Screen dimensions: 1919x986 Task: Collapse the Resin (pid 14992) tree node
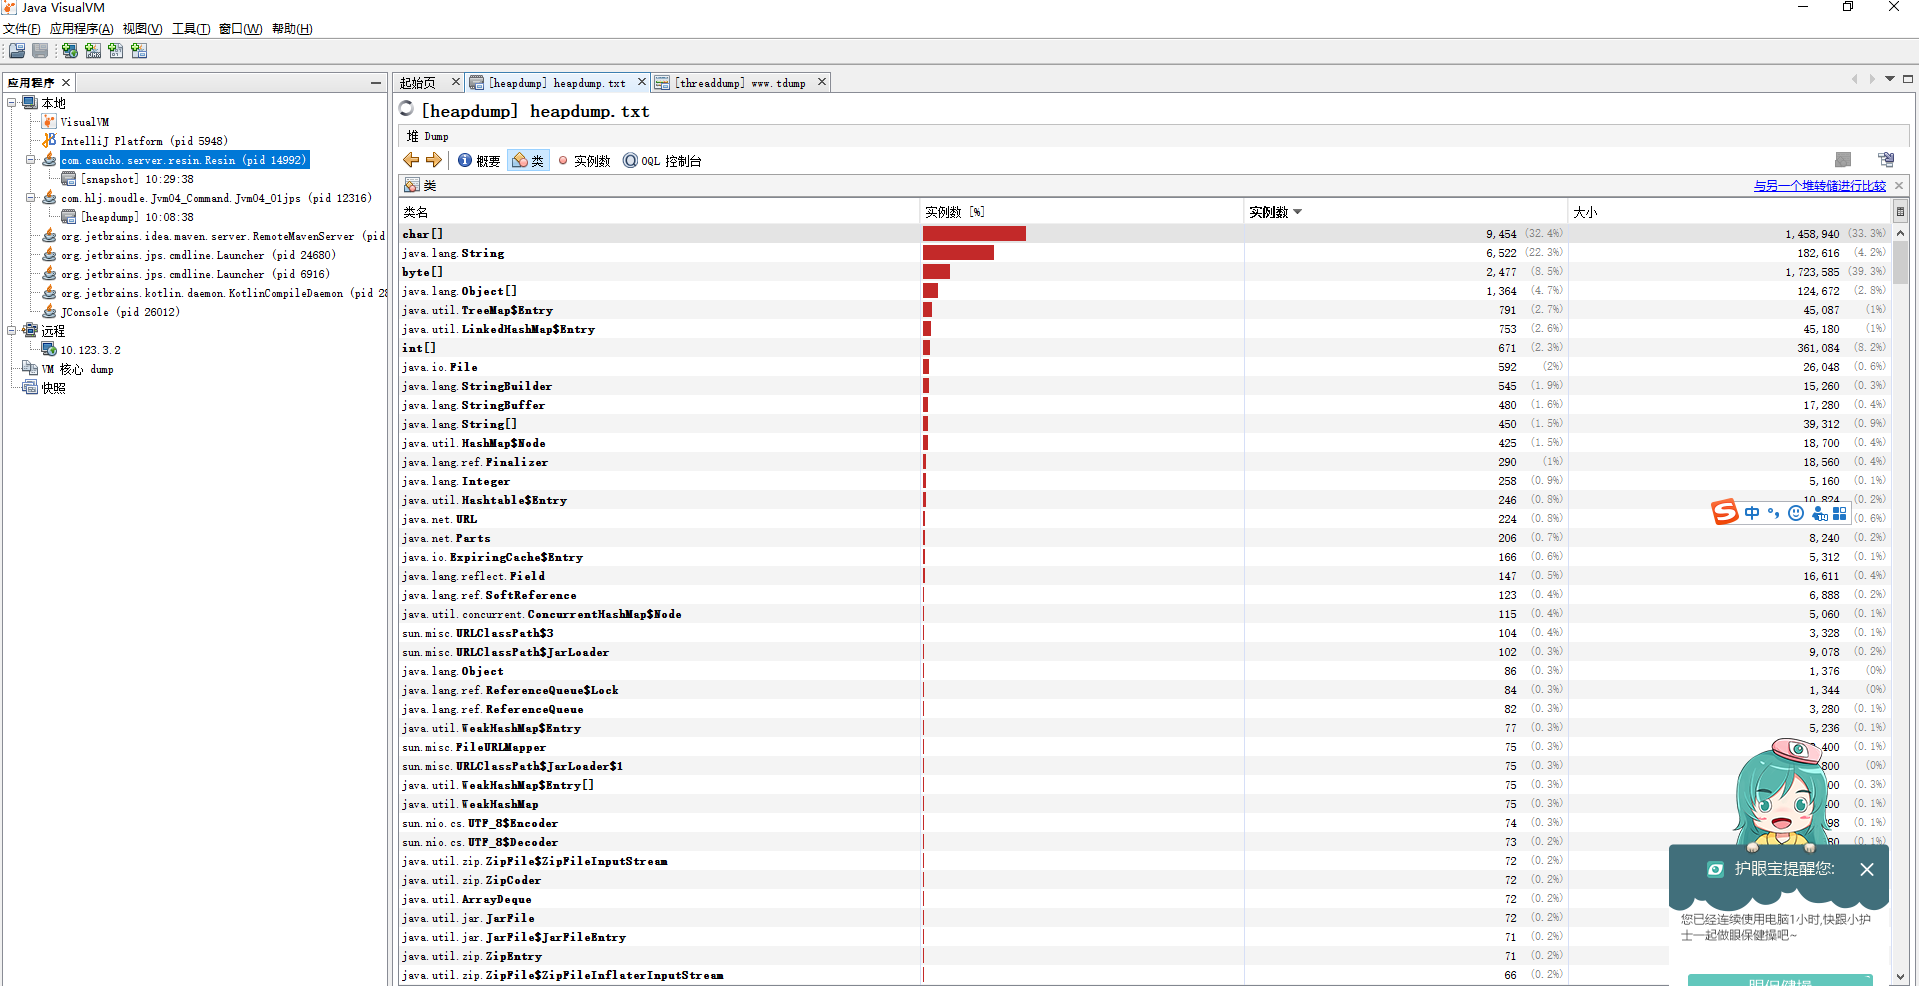pos(31,159)
